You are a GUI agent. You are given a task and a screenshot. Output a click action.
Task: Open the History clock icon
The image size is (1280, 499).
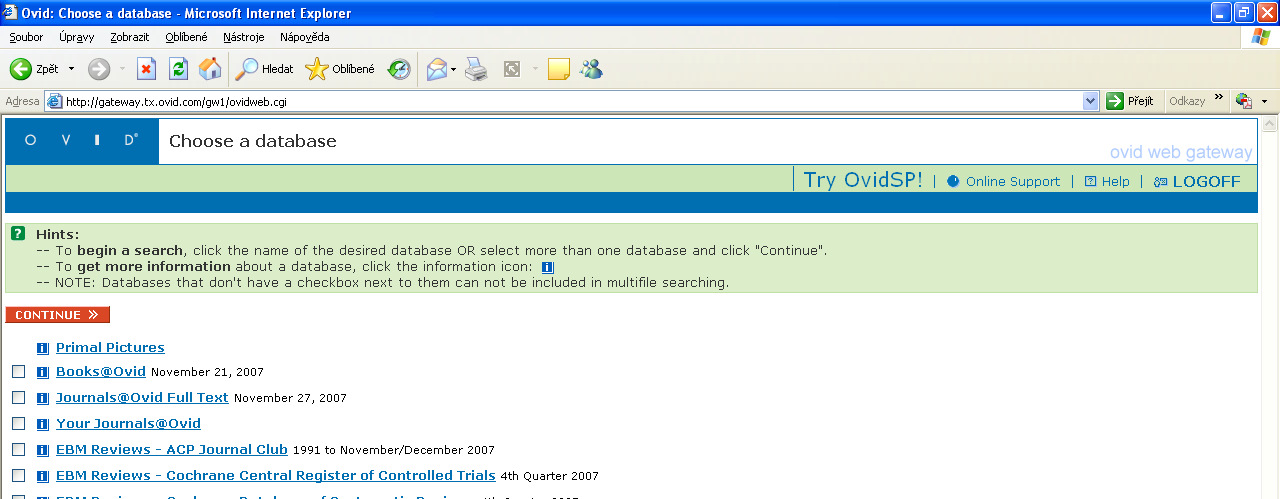click(x=399, y=69)
